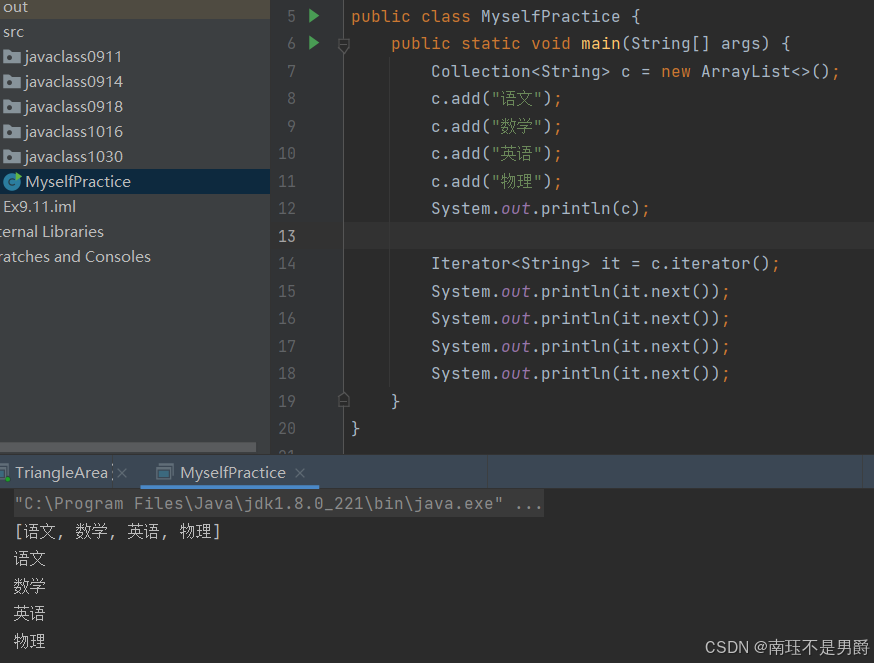Click the ellipsis to expand the java command line
This screenshot has width=874, height=663.
(x=529, y=503)
